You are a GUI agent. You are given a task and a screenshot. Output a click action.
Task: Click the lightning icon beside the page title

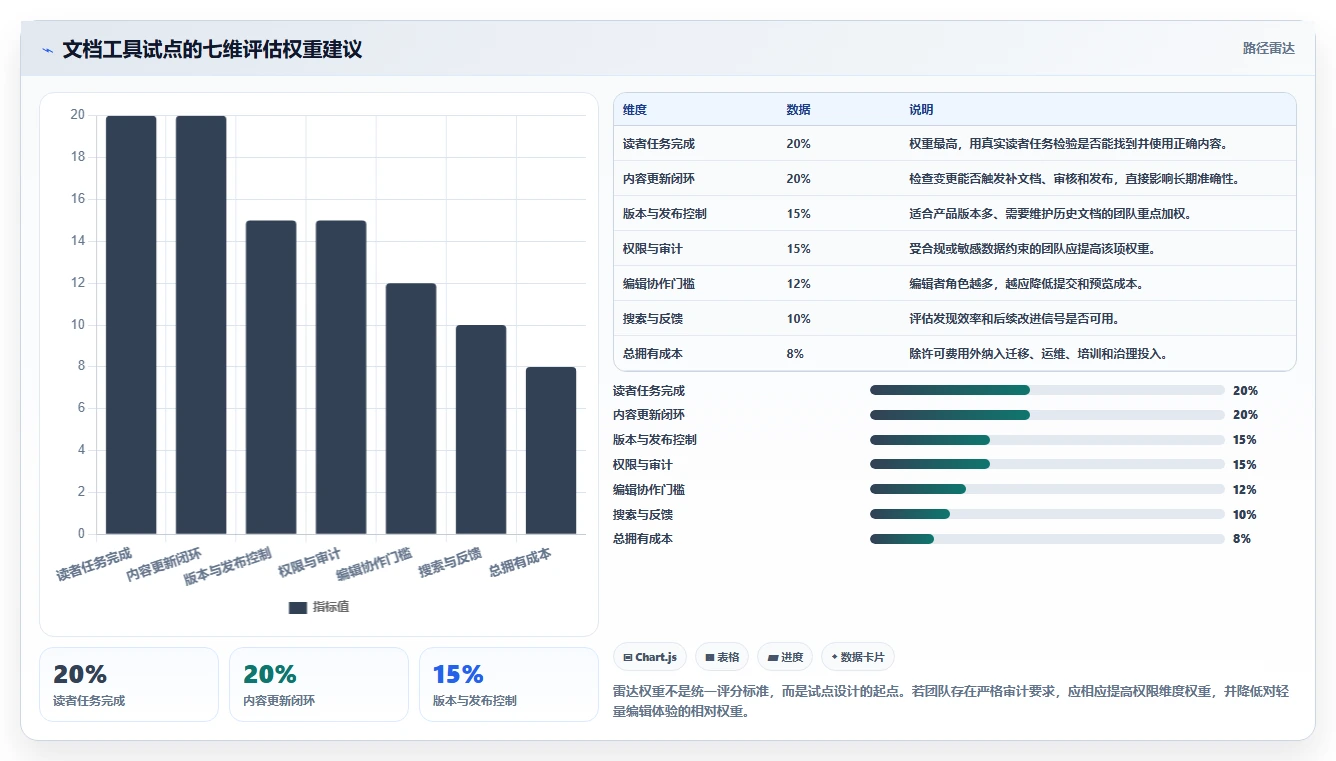pyautogui.click(x=48, y=50)
